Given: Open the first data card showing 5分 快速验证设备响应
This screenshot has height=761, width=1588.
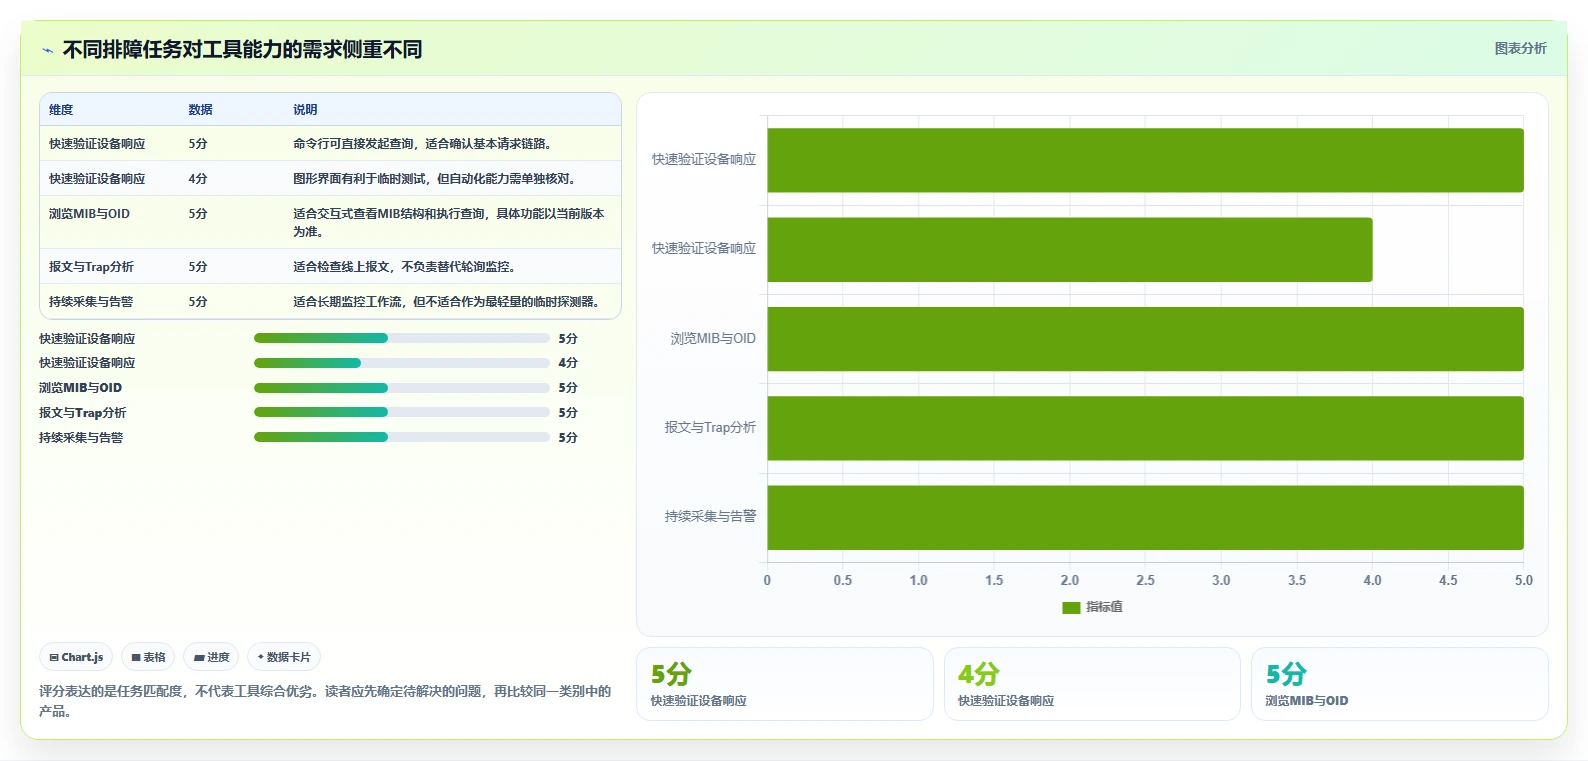Looking at the screenshot, I should [x=785, y=684].
